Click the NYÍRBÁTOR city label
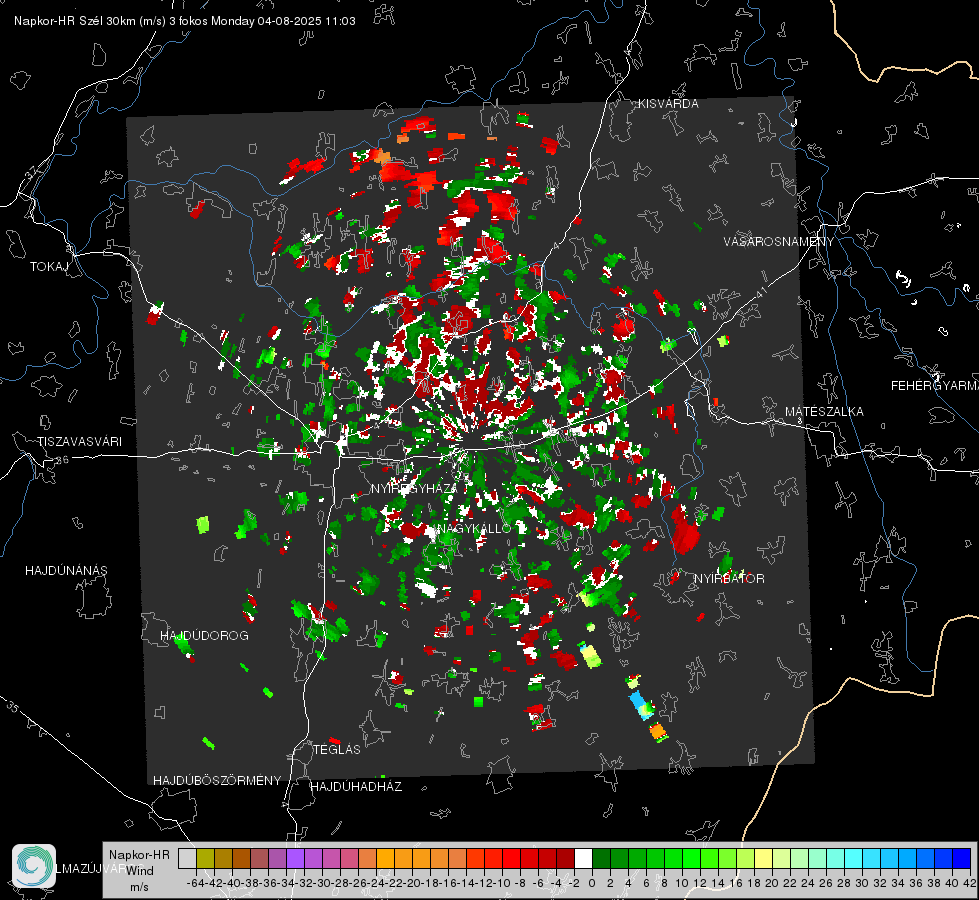 pyautogui.click(x=729, y=579)
